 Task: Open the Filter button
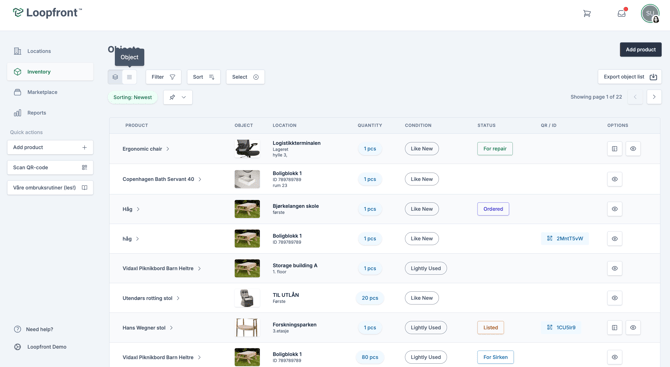(x=163, y=77)
